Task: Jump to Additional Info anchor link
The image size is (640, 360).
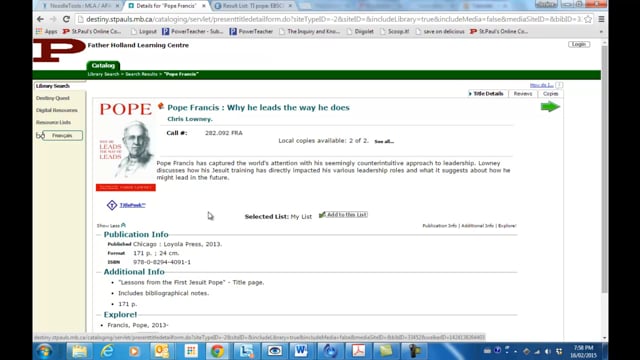Action: coord(477,226)
